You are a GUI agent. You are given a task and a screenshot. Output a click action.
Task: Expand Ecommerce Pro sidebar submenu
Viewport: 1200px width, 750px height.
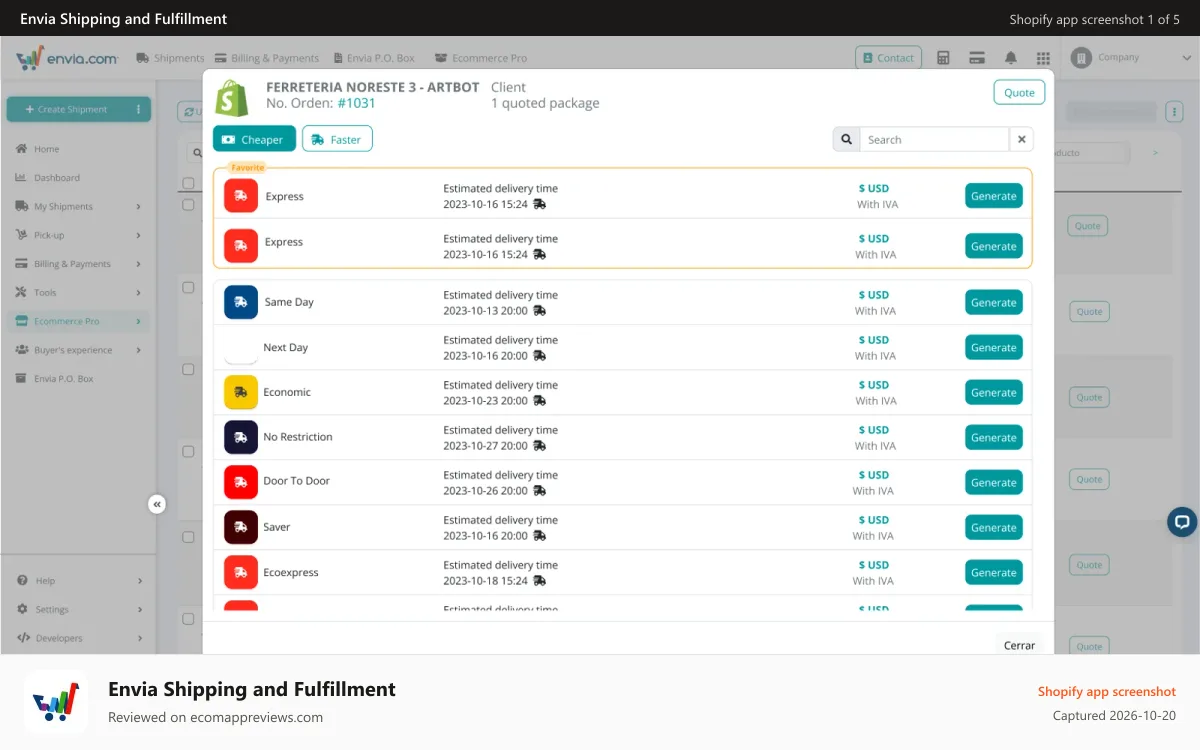(x=139, y=321)
